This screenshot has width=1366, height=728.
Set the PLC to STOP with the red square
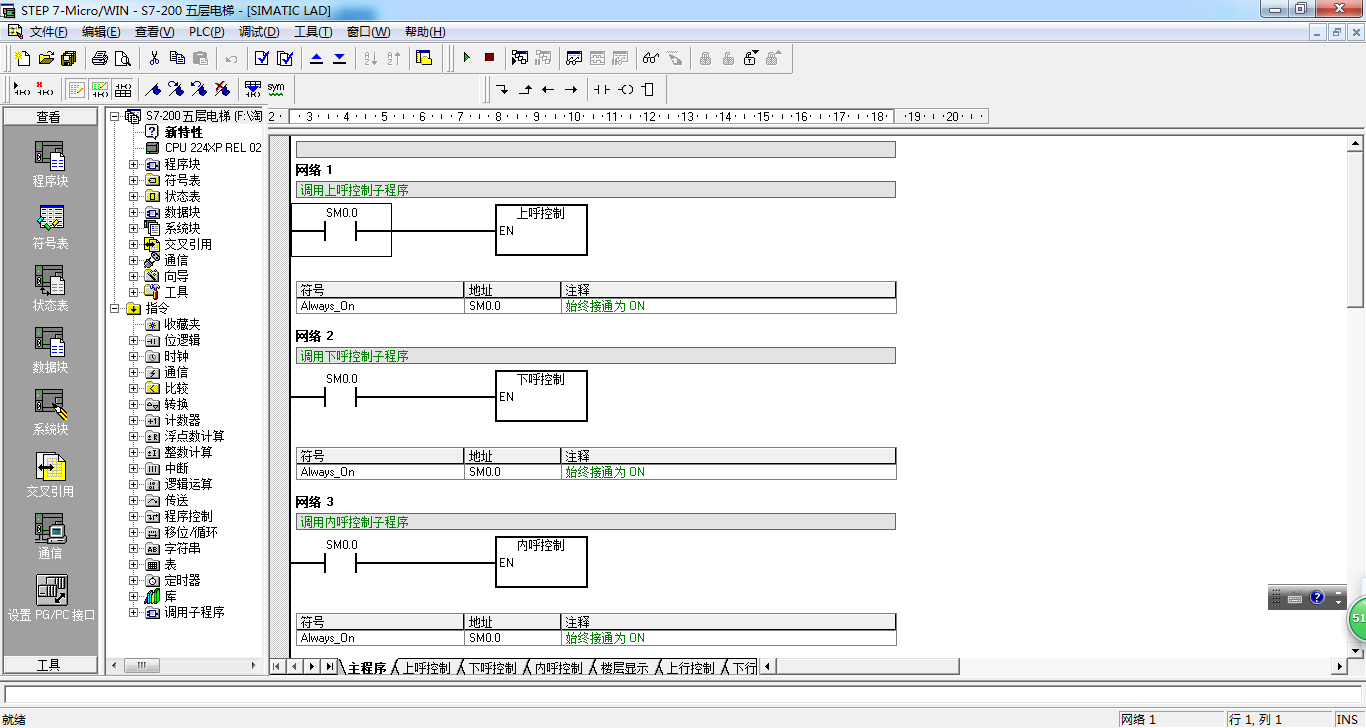pos(490,58)
